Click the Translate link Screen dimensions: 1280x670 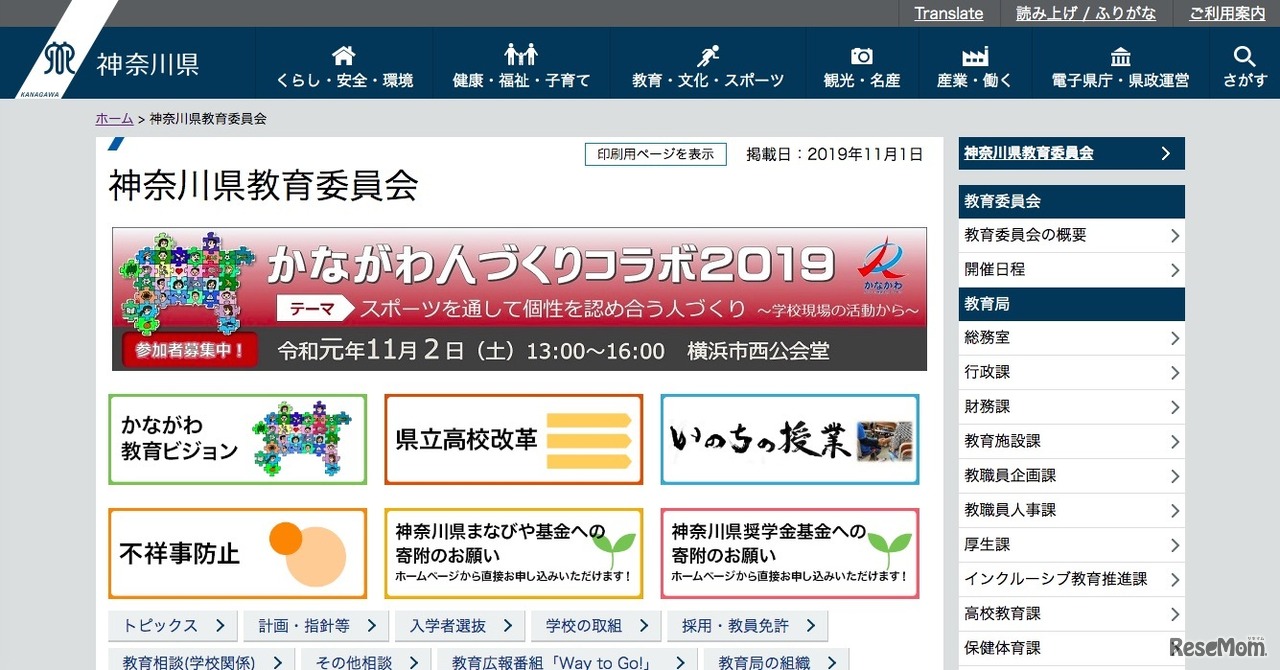(948, 13)
